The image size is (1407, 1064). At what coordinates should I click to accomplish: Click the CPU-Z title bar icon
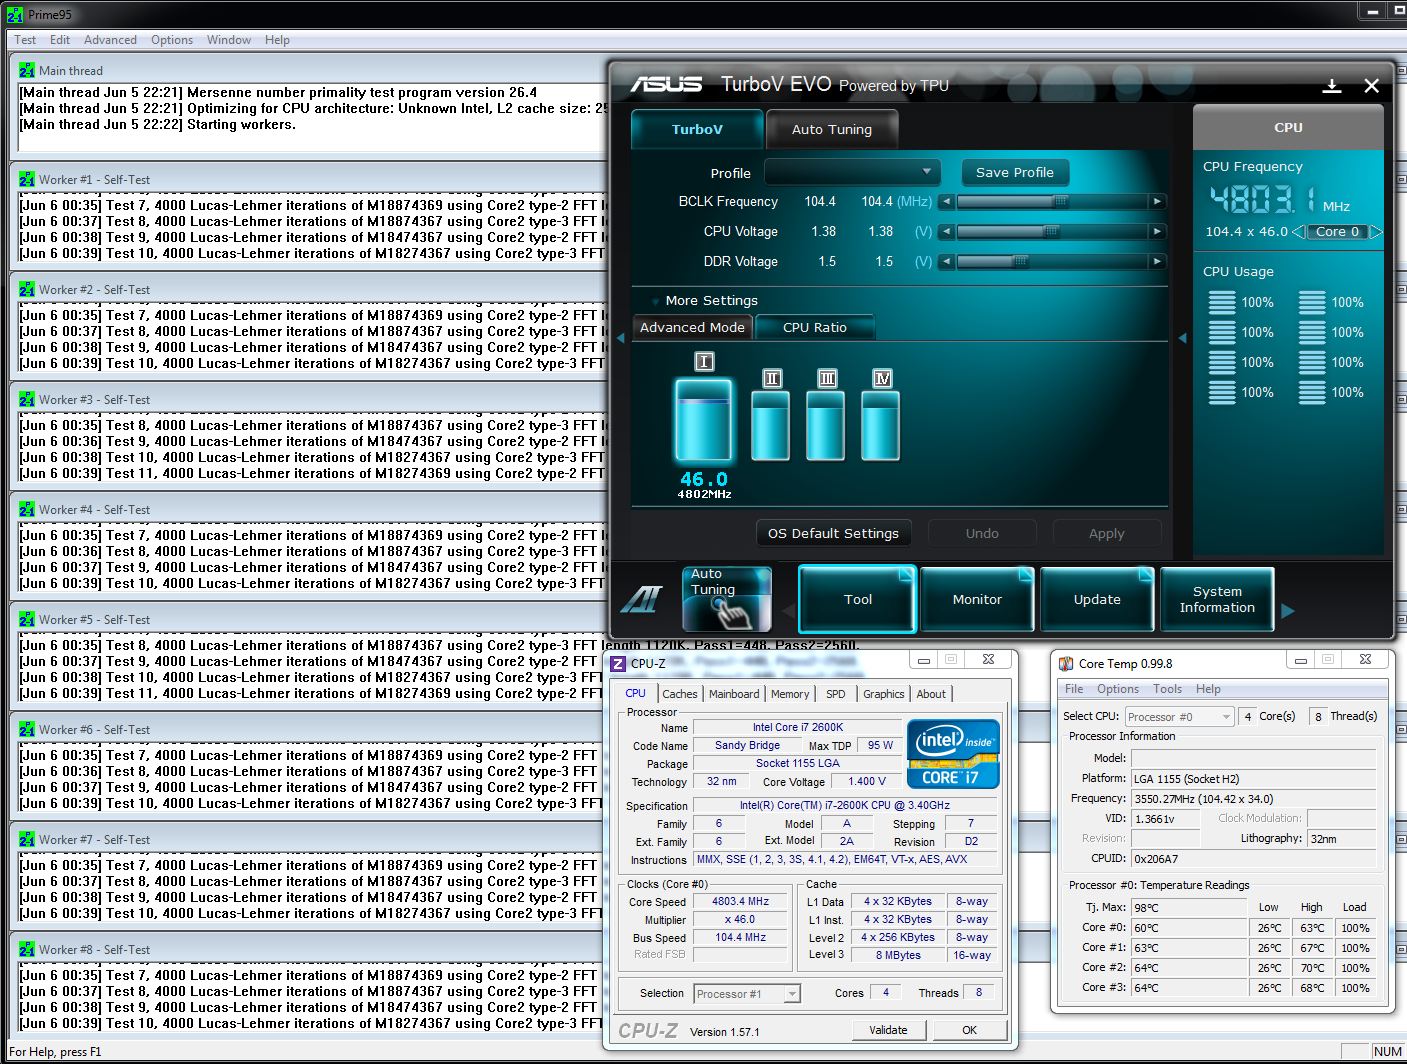tap(618, 663)
